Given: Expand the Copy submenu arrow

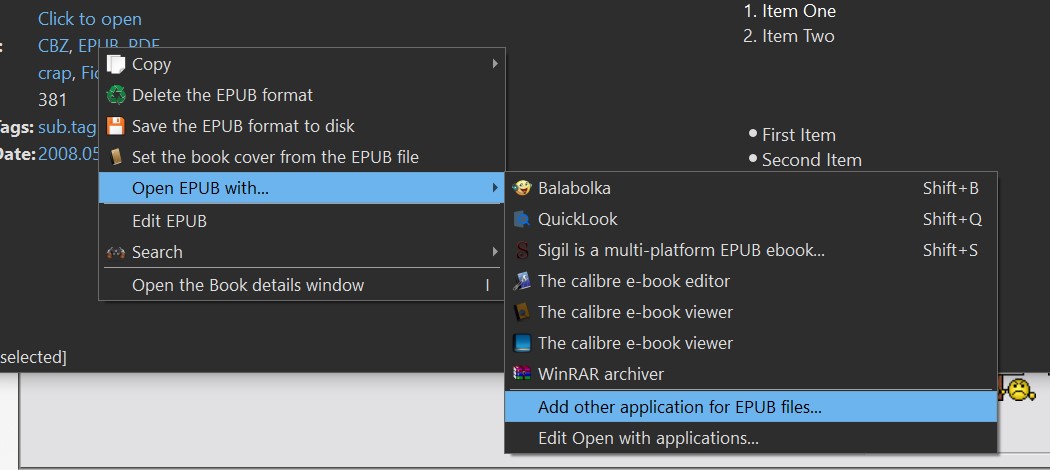Looking at the screenshot, I should point(495,64).
